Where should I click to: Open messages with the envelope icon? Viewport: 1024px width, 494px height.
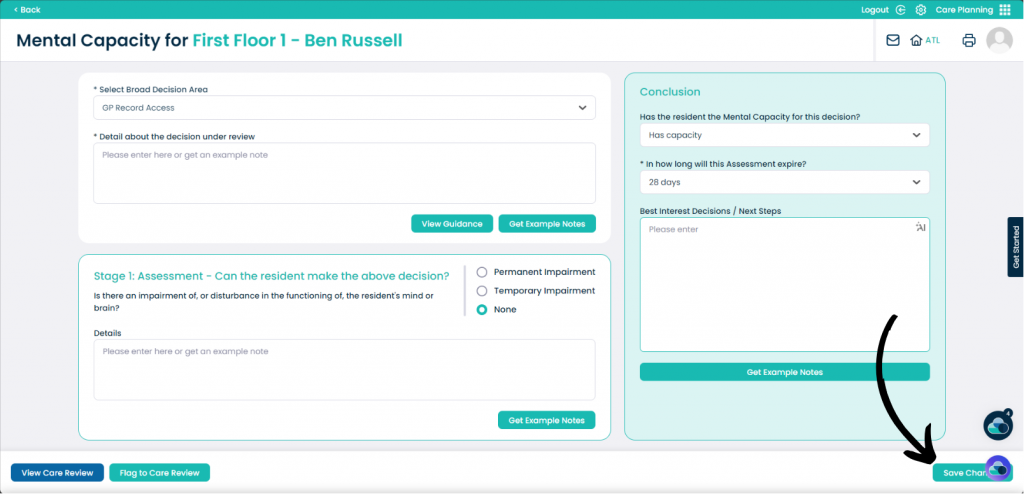[x=893, y=41]
